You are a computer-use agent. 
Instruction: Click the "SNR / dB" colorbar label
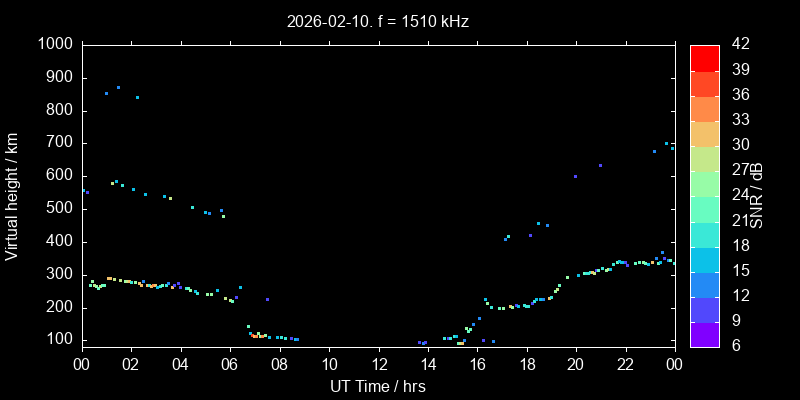[757, 195]
